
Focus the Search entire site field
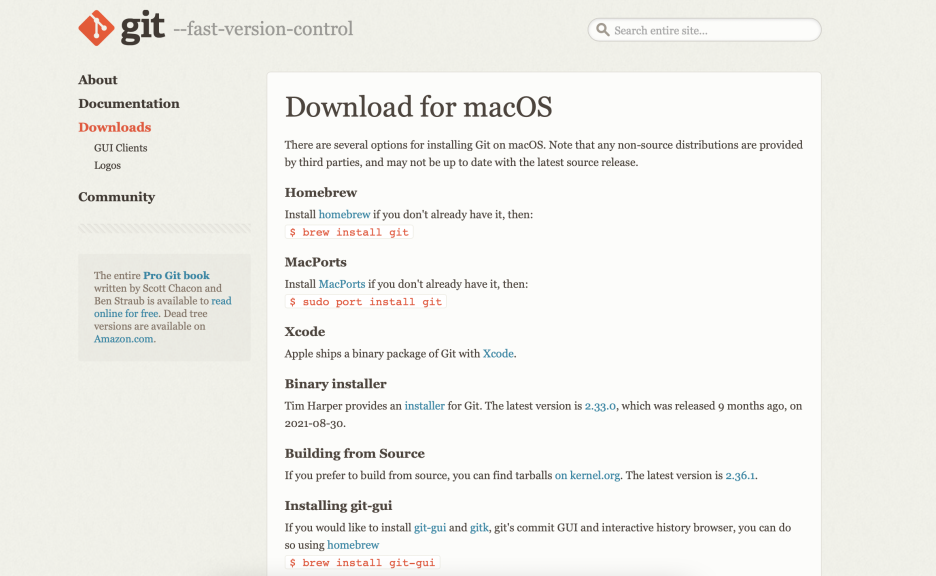click(704, 30)
